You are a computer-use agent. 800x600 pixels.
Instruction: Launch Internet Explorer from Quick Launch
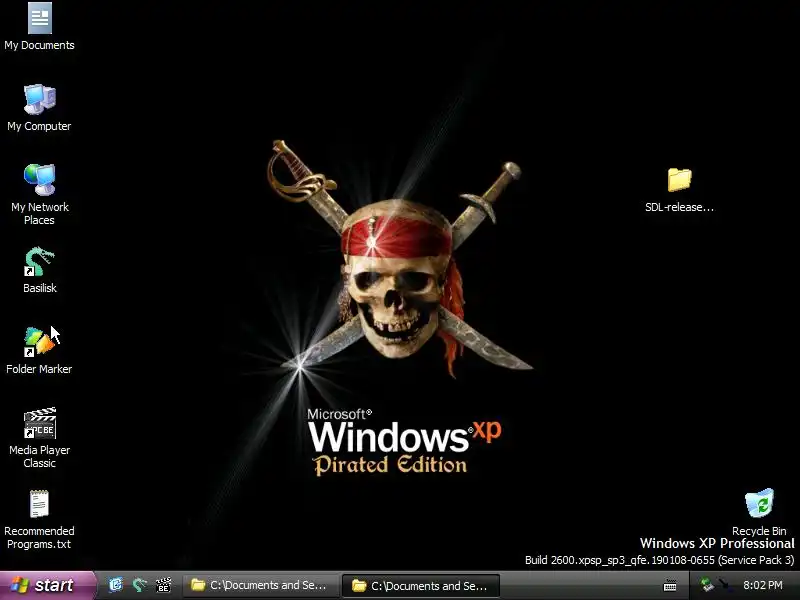pyautogui.click(x=116, y=585)
